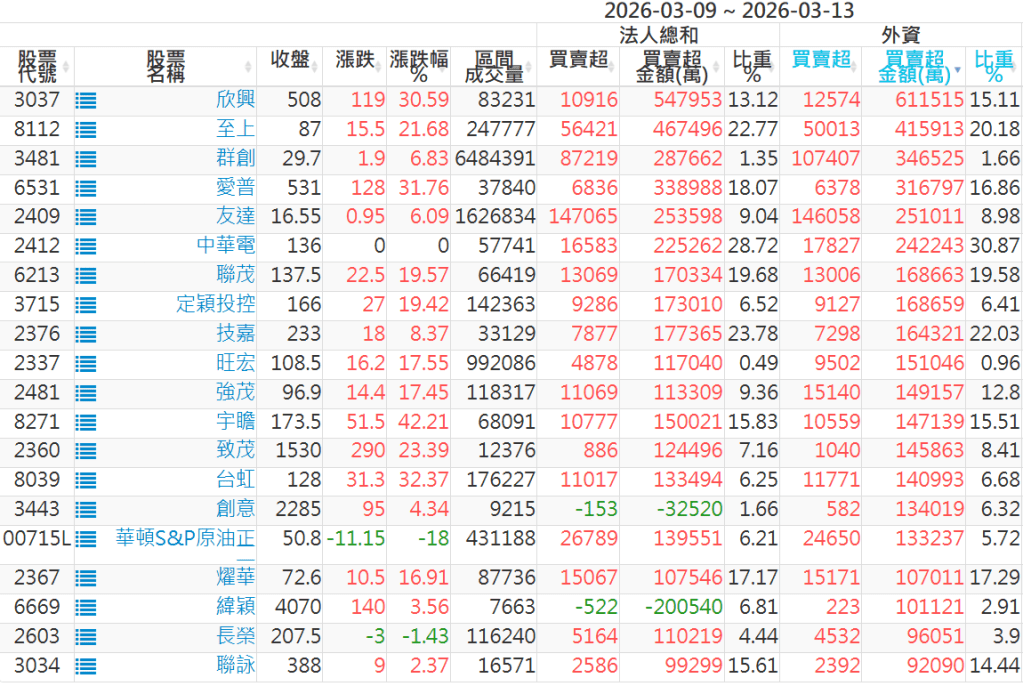The width and height of the screenshot is (1023, 686).
Task: Click the 股票代號 column header
Action: [x=37, y=66]
